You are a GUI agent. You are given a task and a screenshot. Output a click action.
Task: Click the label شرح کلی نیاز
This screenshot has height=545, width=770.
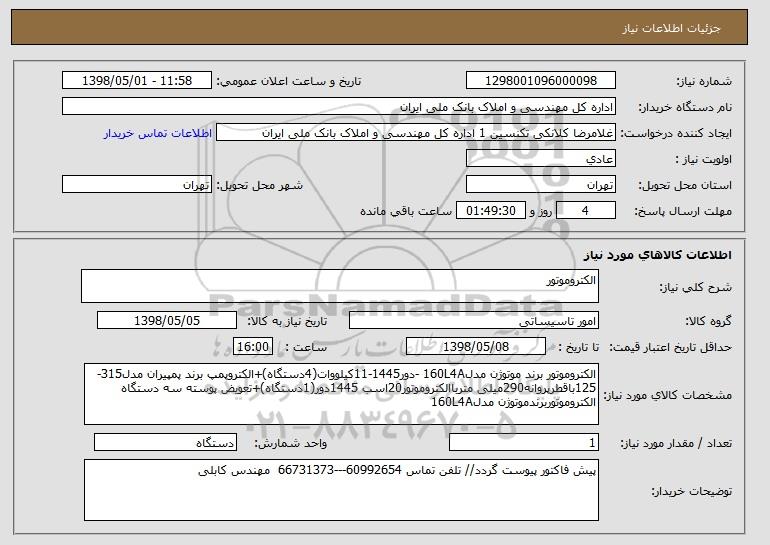coord(695,287)
